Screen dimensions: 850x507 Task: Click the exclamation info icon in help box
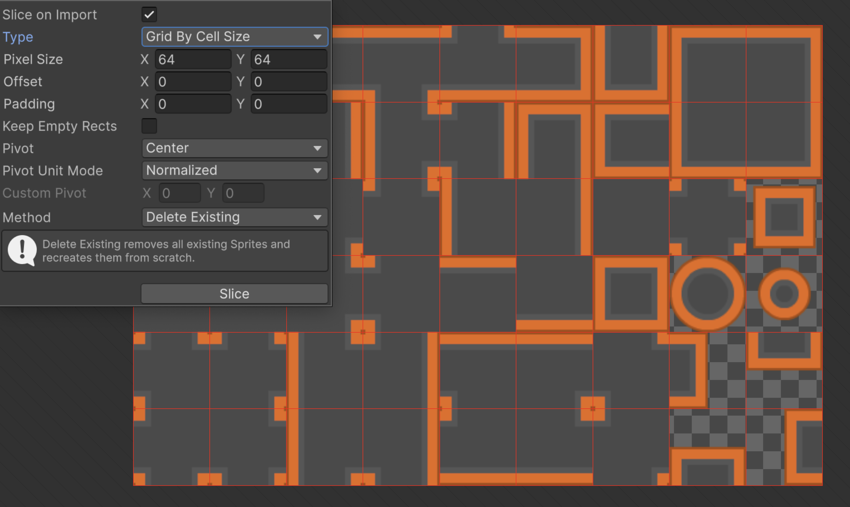click(x=21, y=251)
